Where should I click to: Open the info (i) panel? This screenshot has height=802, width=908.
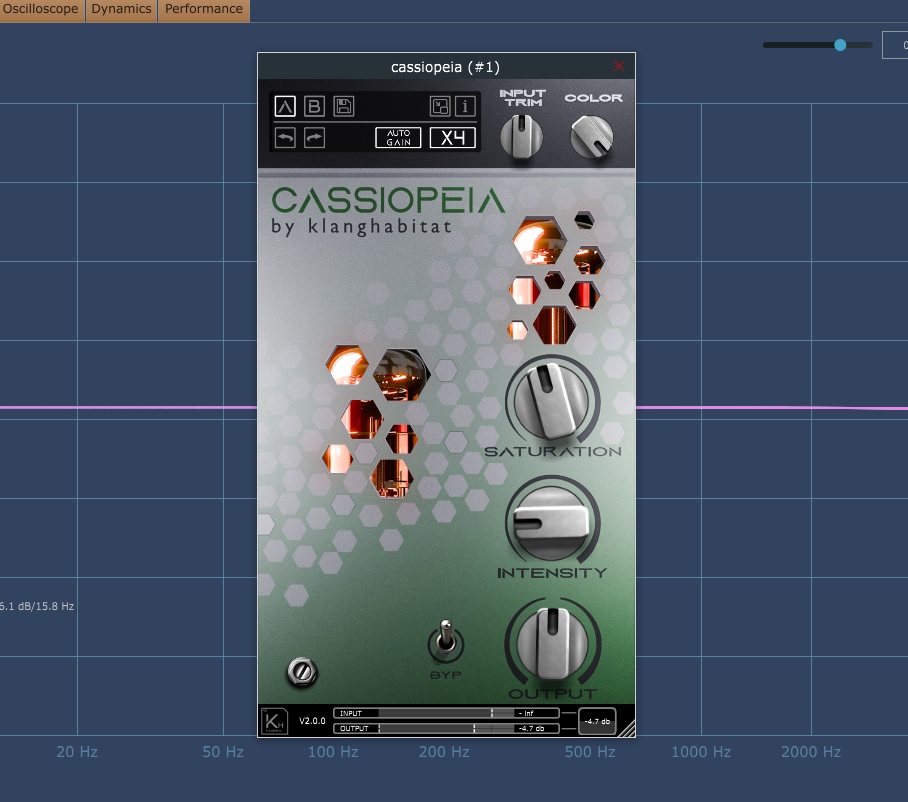point(465,106)
